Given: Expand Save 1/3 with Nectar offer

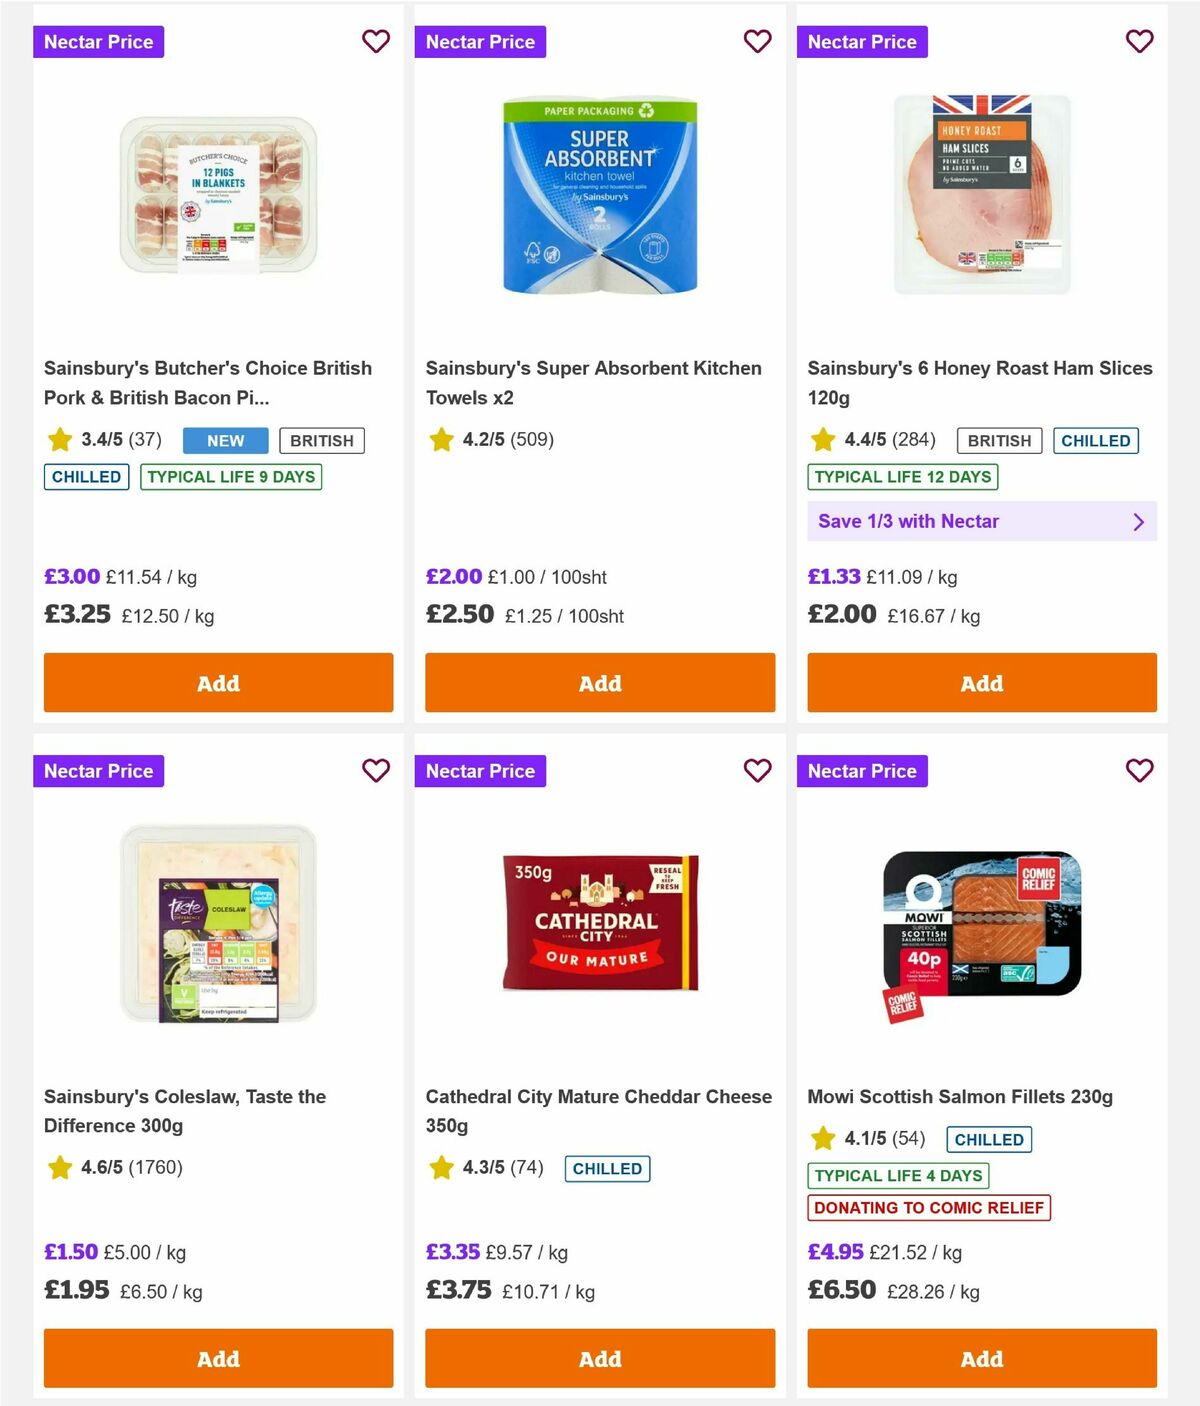Looking at the screenshot, I should [982, 521].
